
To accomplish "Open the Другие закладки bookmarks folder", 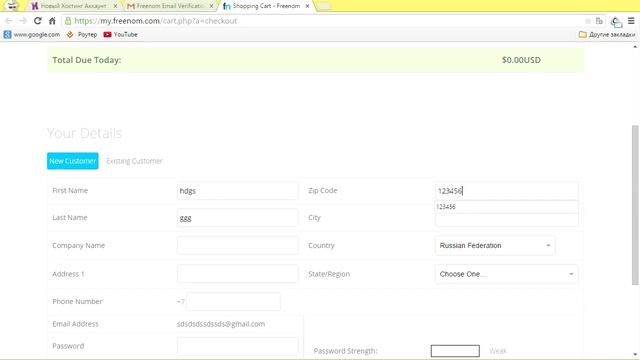I will [x=607, y=35].
